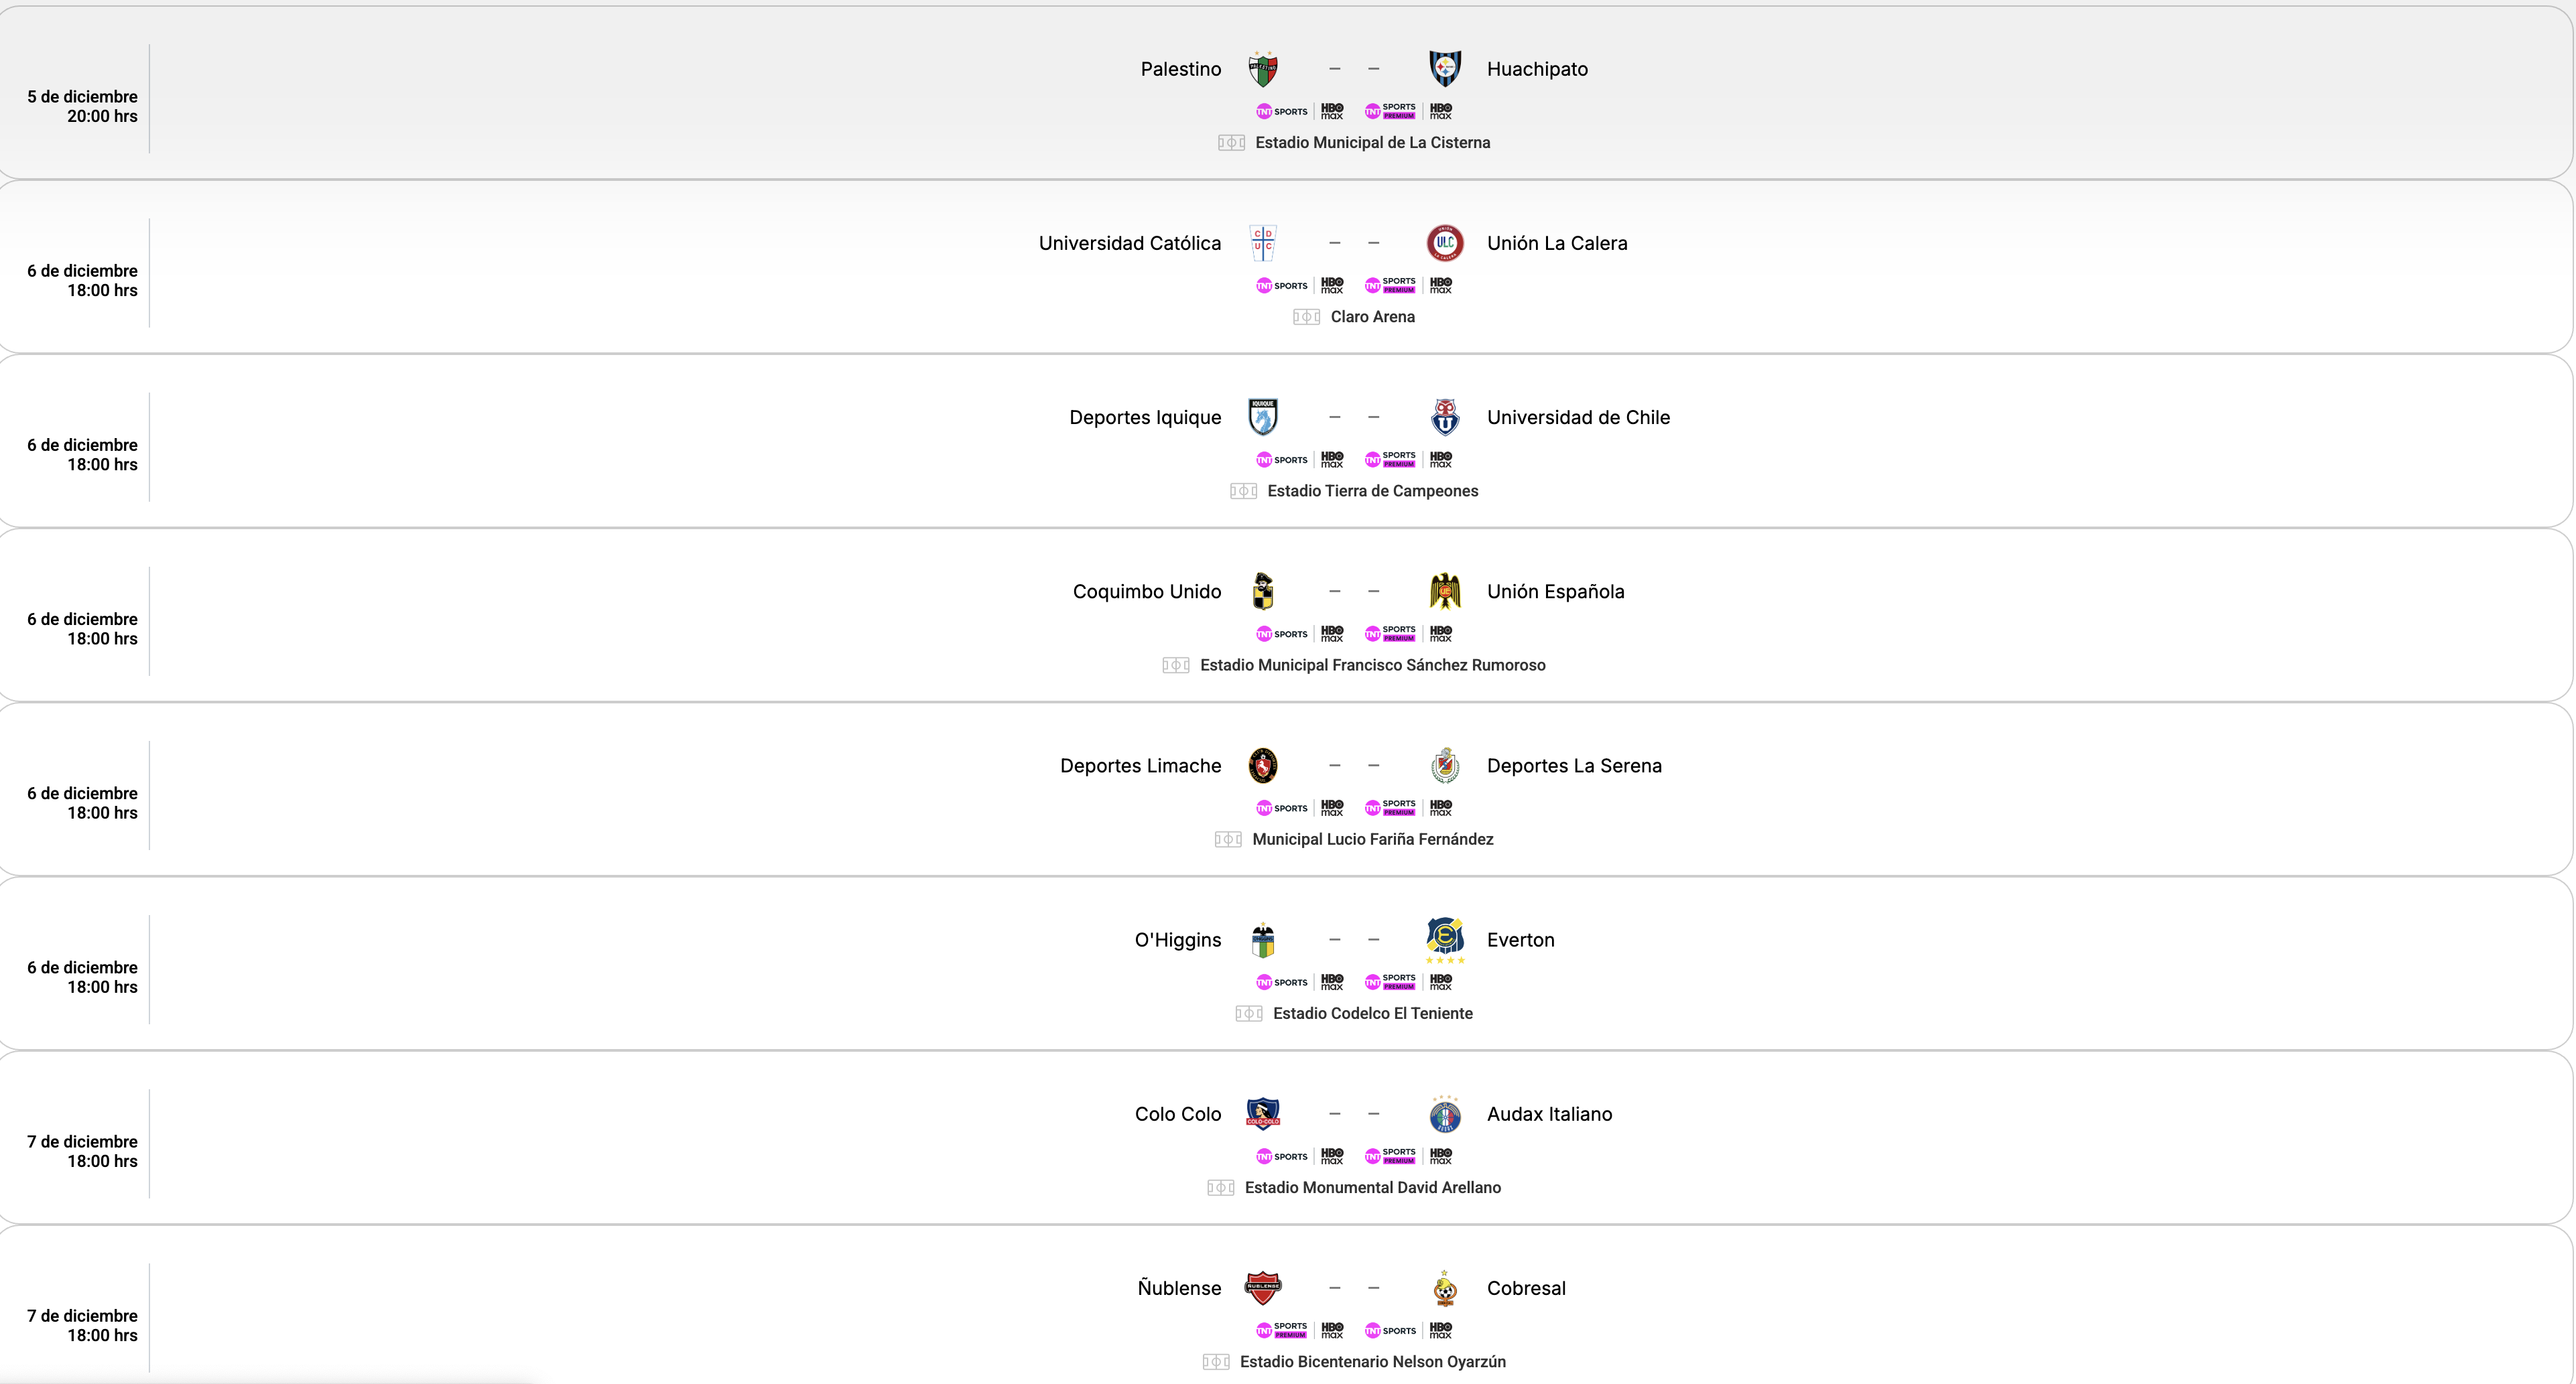Click Estadio Monumental David Arellano venue text
2576x1384 pixels.
coord(1372,1188)
